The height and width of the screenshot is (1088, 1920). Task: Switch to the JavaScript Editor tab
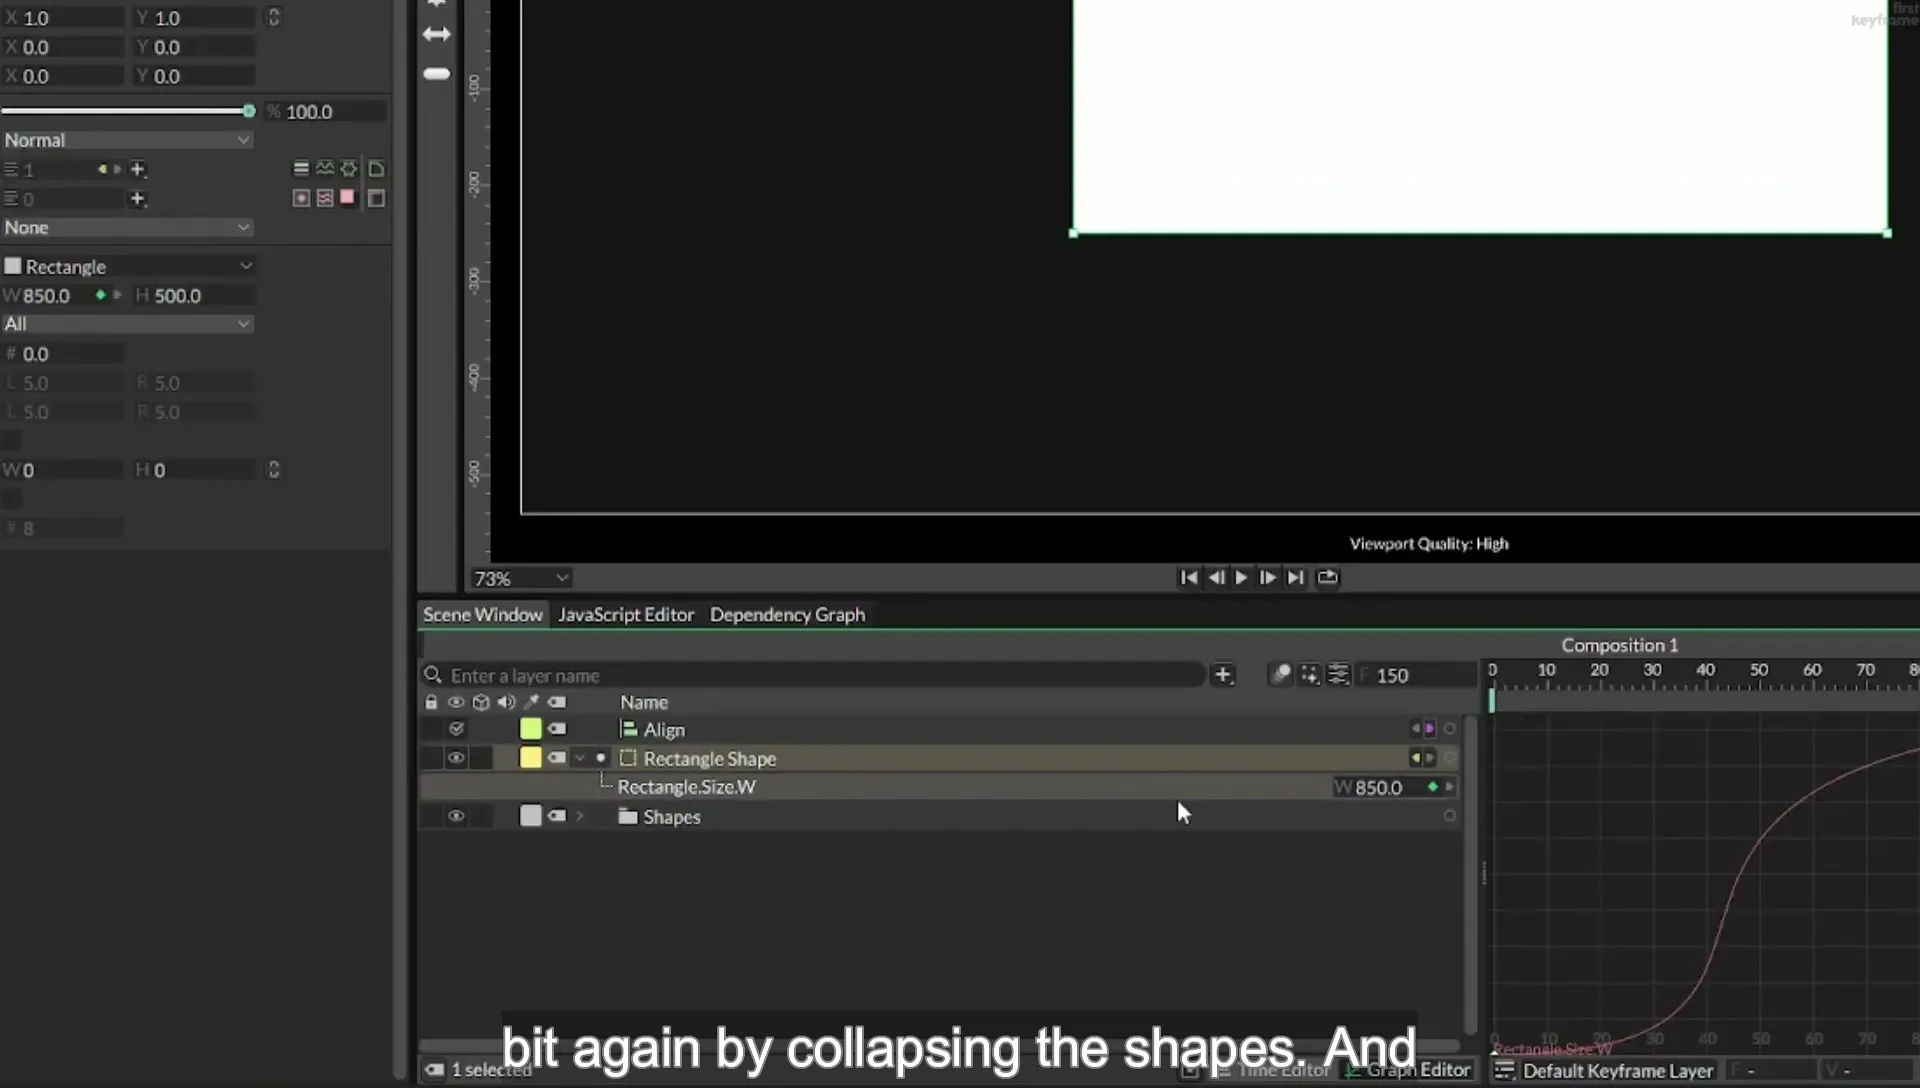tap(626, 615)
